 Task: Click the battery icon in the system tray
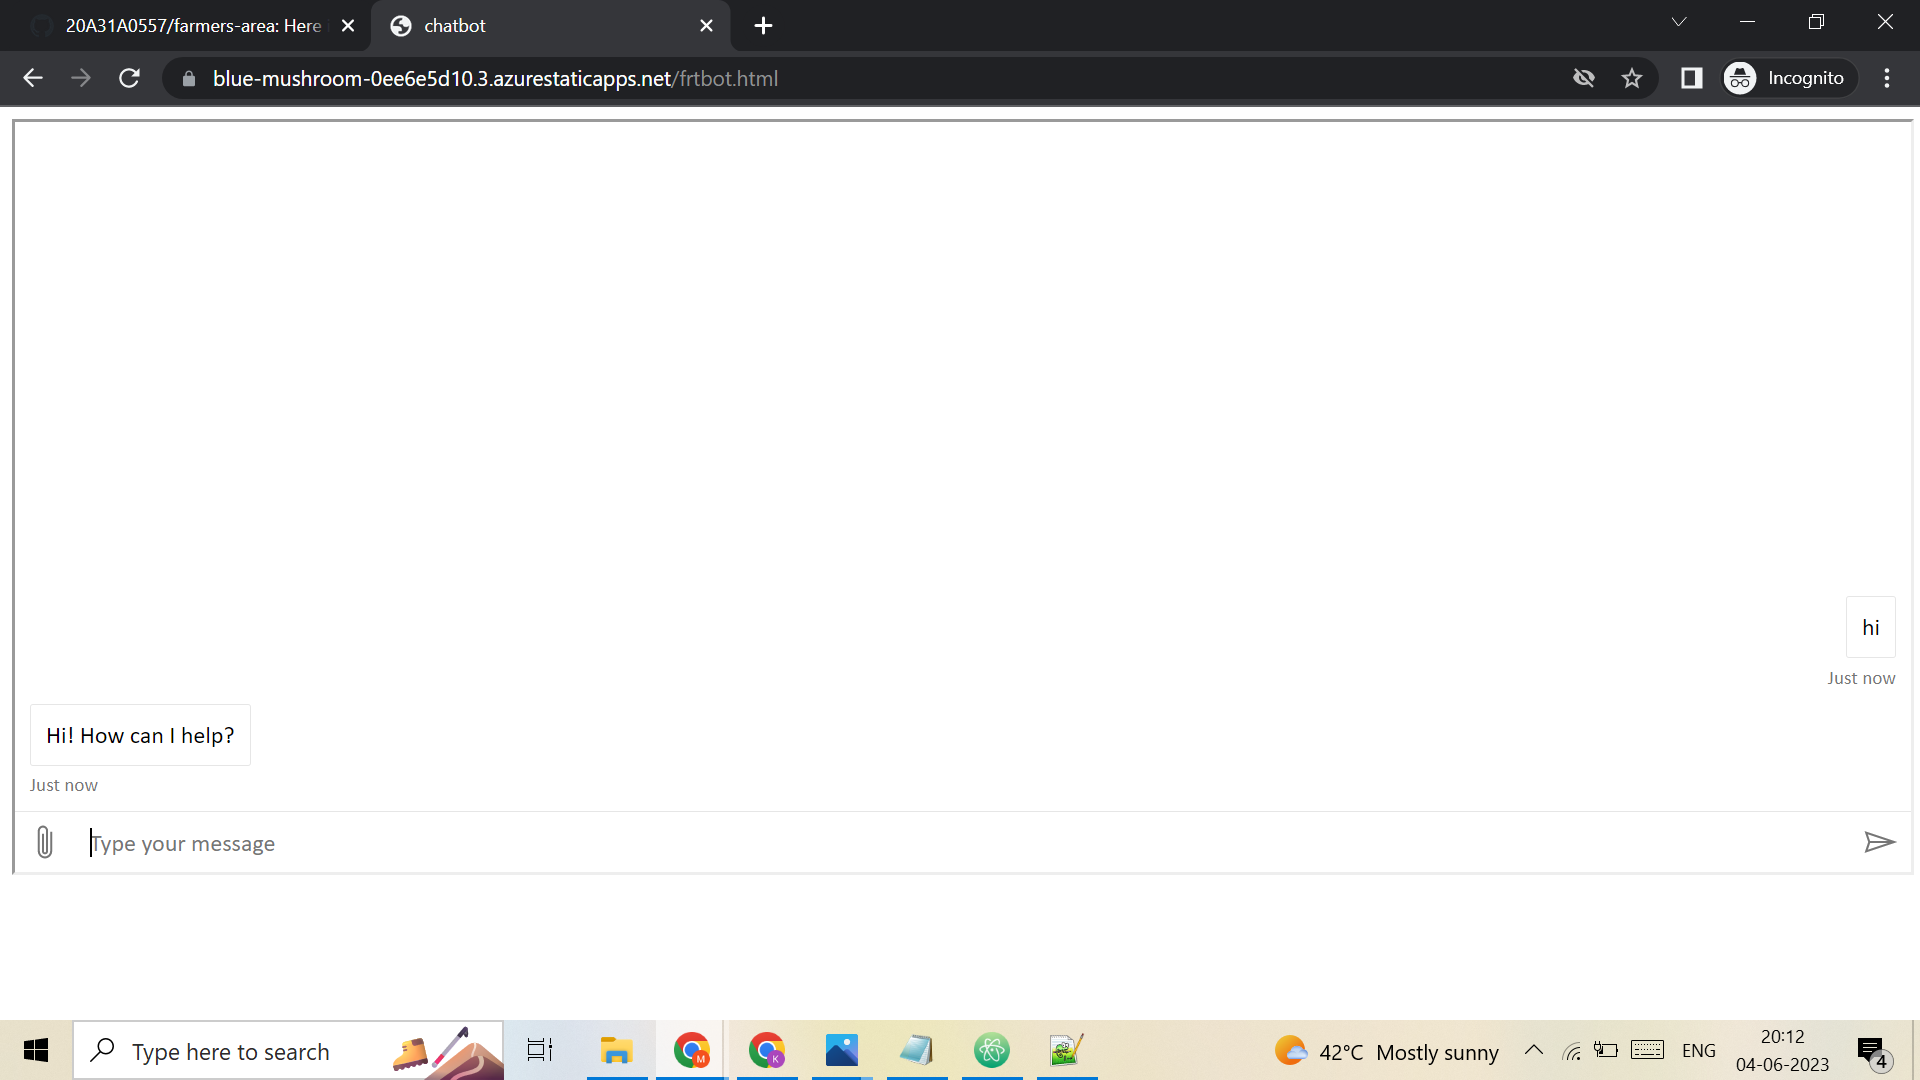(x=1607, y=1050)
